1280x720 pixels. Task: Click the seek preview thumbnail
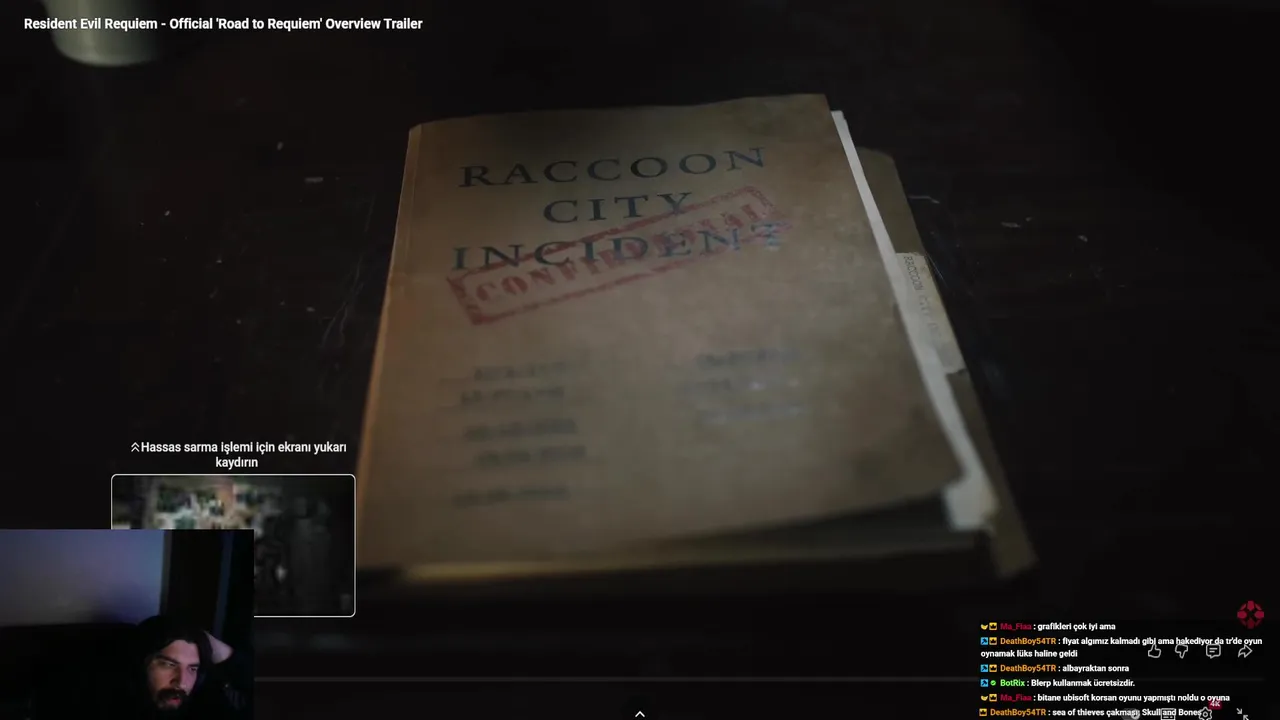pos(233,545)
